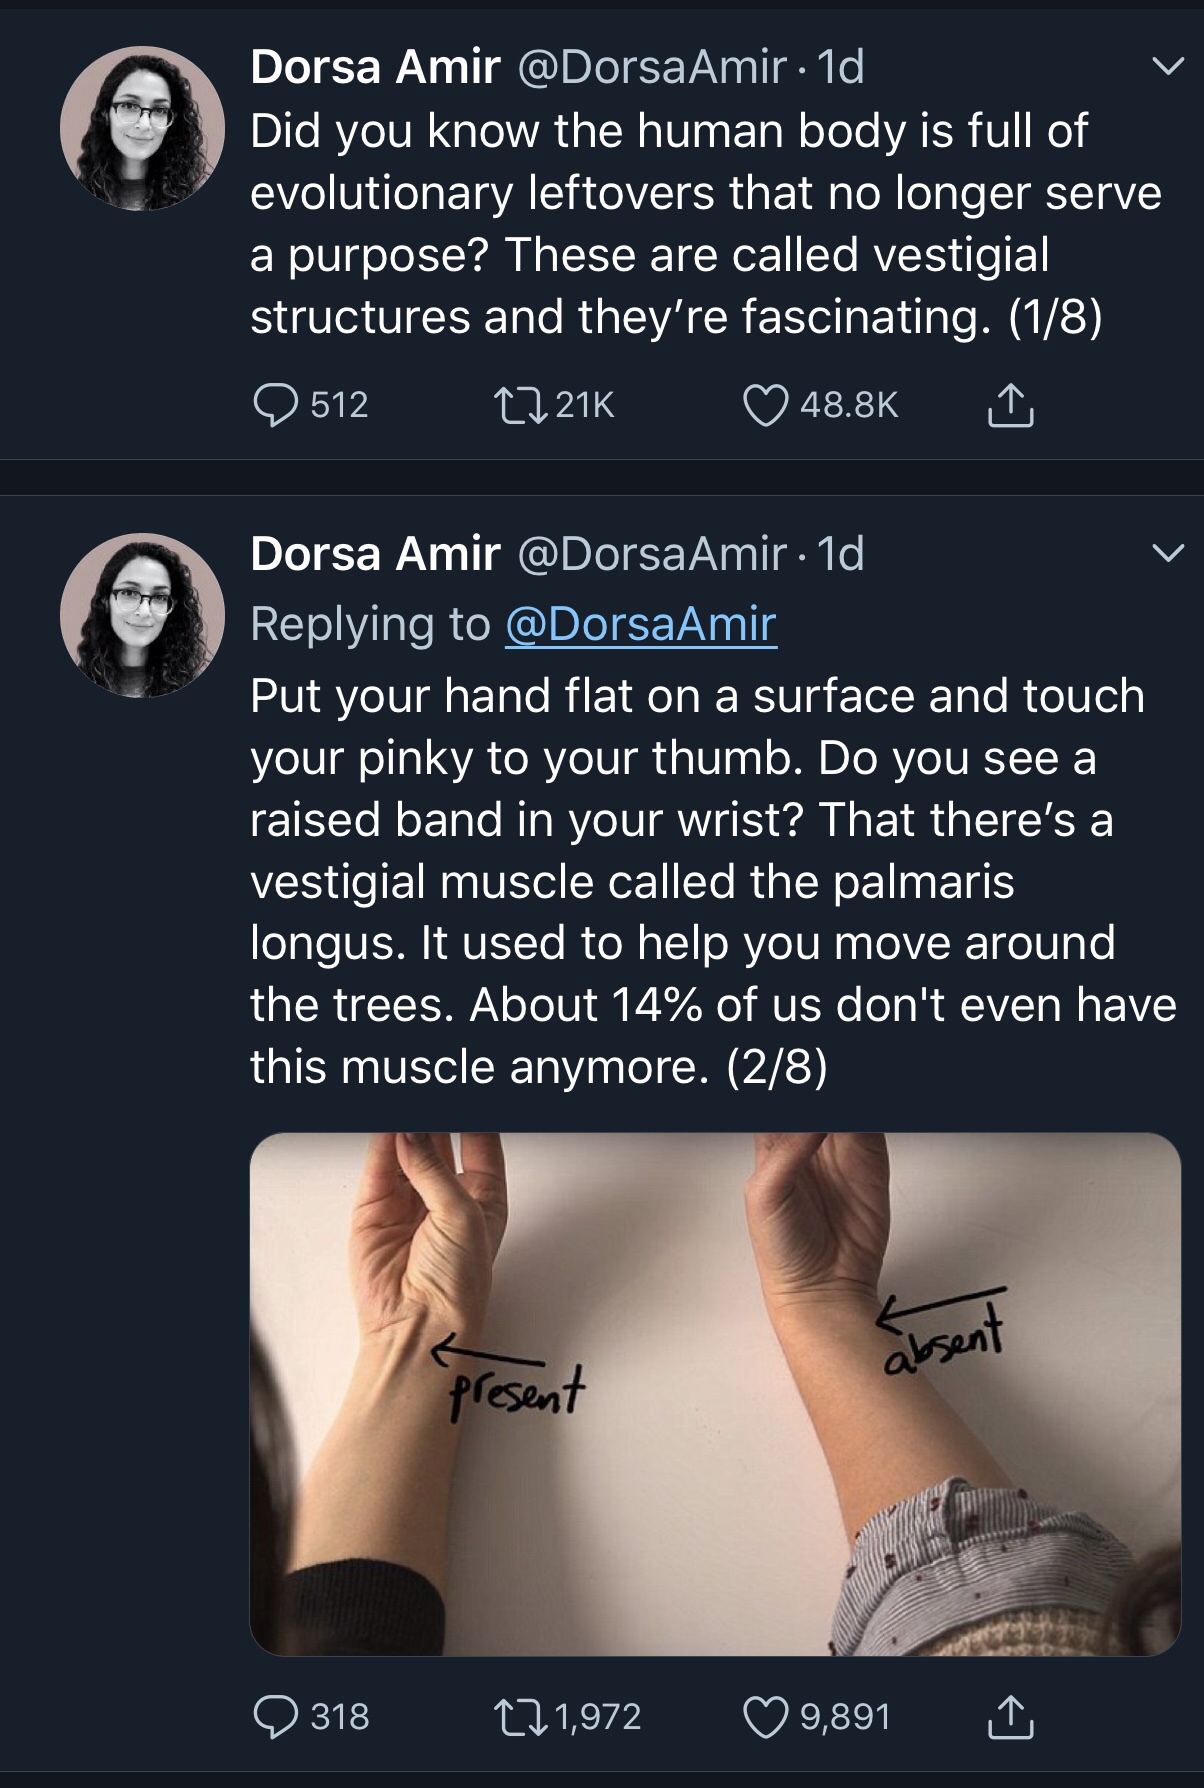Follow the @DorsaAmir link after 'Replying to'

point(641,624)
